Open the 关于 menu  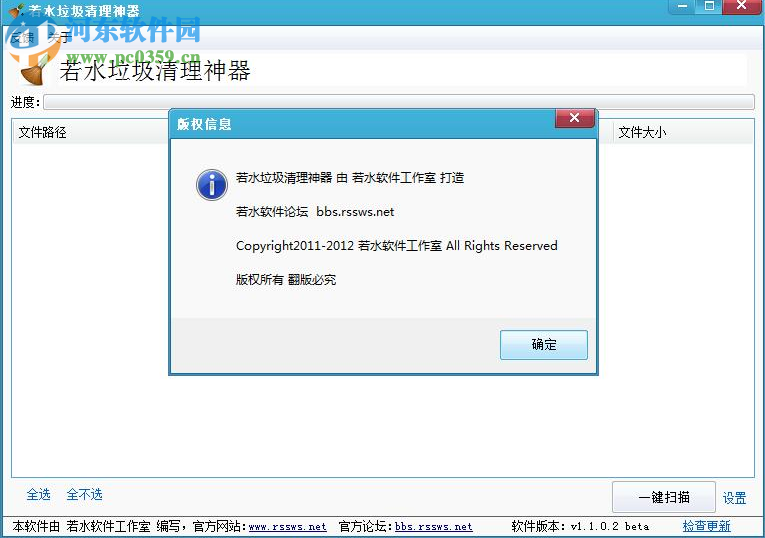pyautogui.click(x=60, y=37)
